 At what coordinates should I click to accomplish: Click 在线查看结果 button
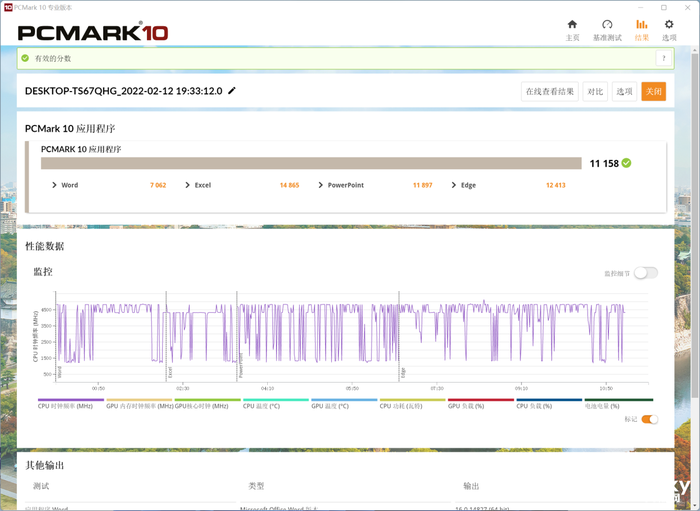550,91
